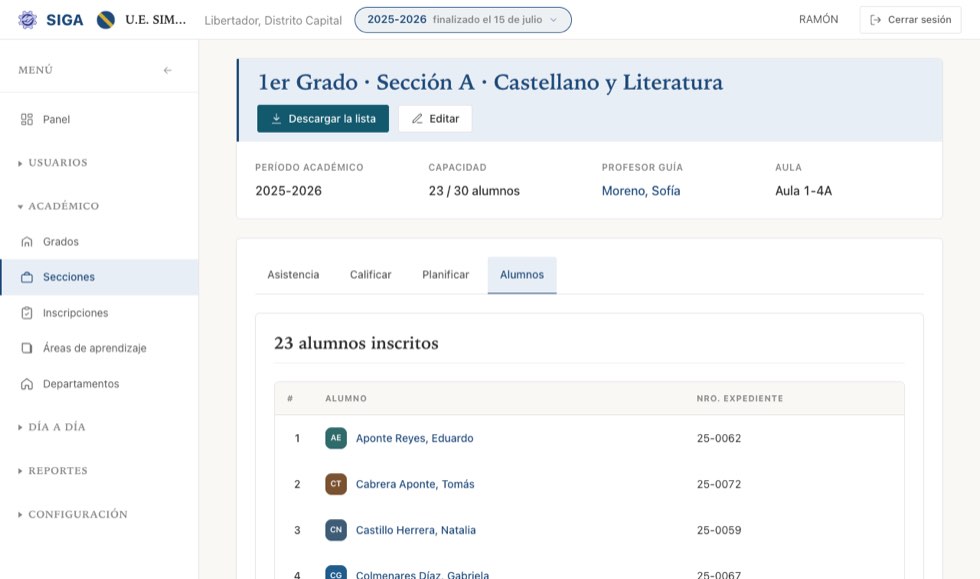Click the U.E. SIM... school name
The image size is (980, 579).
click(156, 19)
